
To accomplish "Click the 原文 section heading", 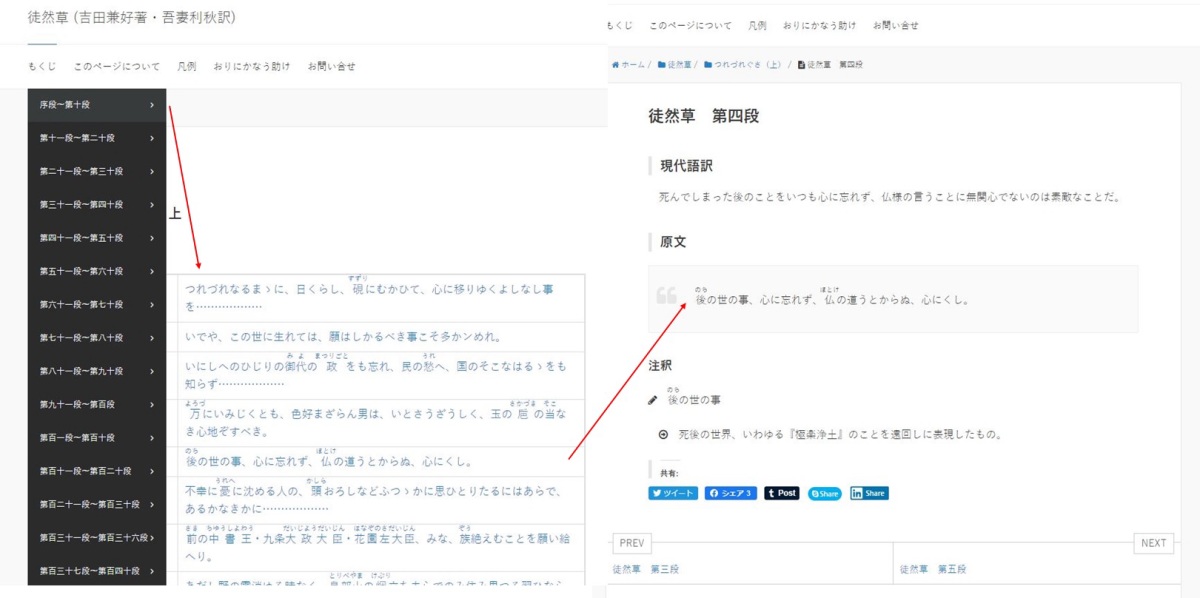I will pyautogui.click(x=673, y=242).
